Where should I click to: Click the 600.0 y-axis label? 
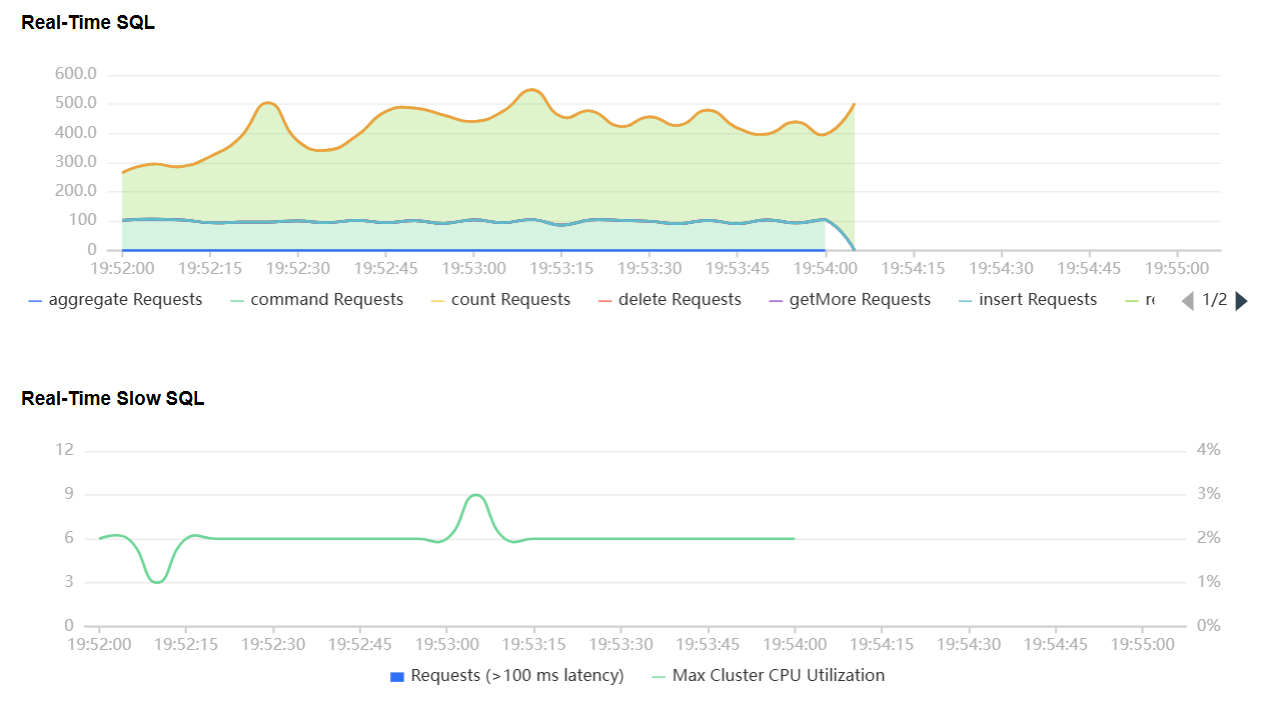coord(77,74)
